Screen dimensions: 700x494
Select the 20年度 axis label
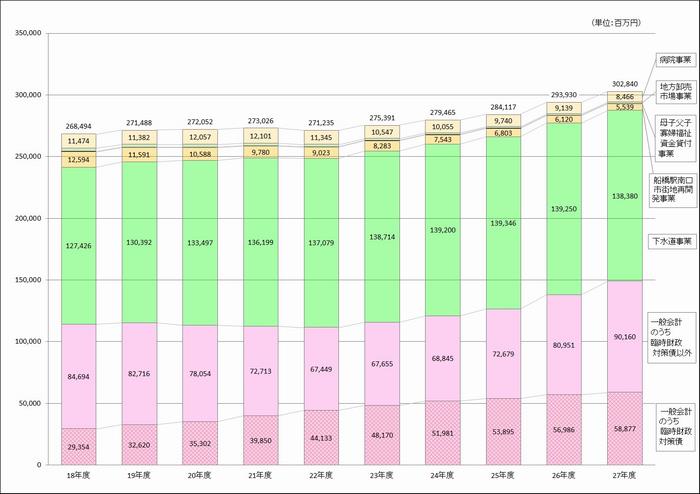pos(200,475)
